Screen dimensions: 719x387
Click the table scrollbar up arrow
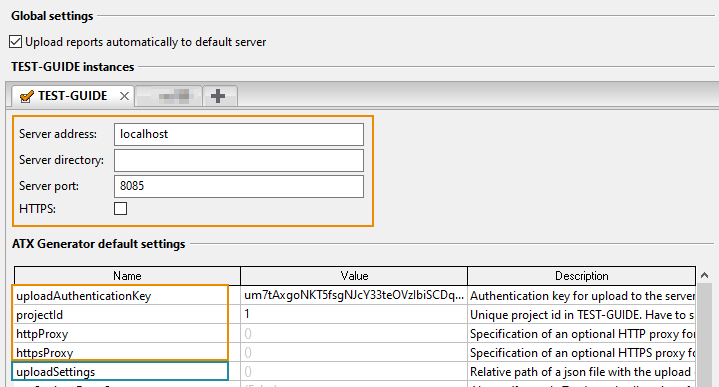704,276
